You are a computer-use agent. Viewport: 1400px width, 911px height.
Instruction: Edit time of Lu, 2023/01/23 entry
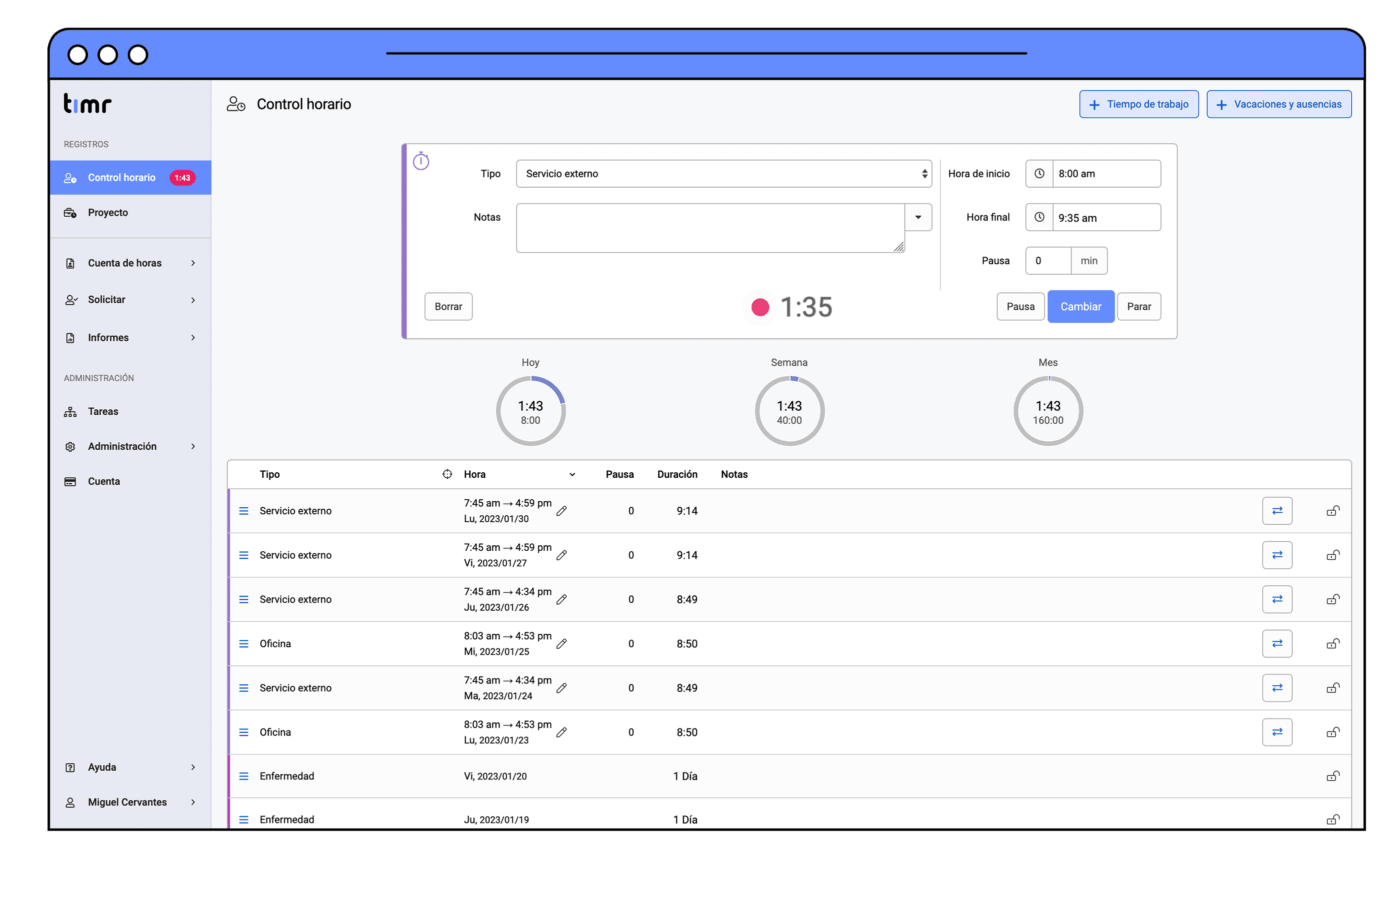point(562,732)
